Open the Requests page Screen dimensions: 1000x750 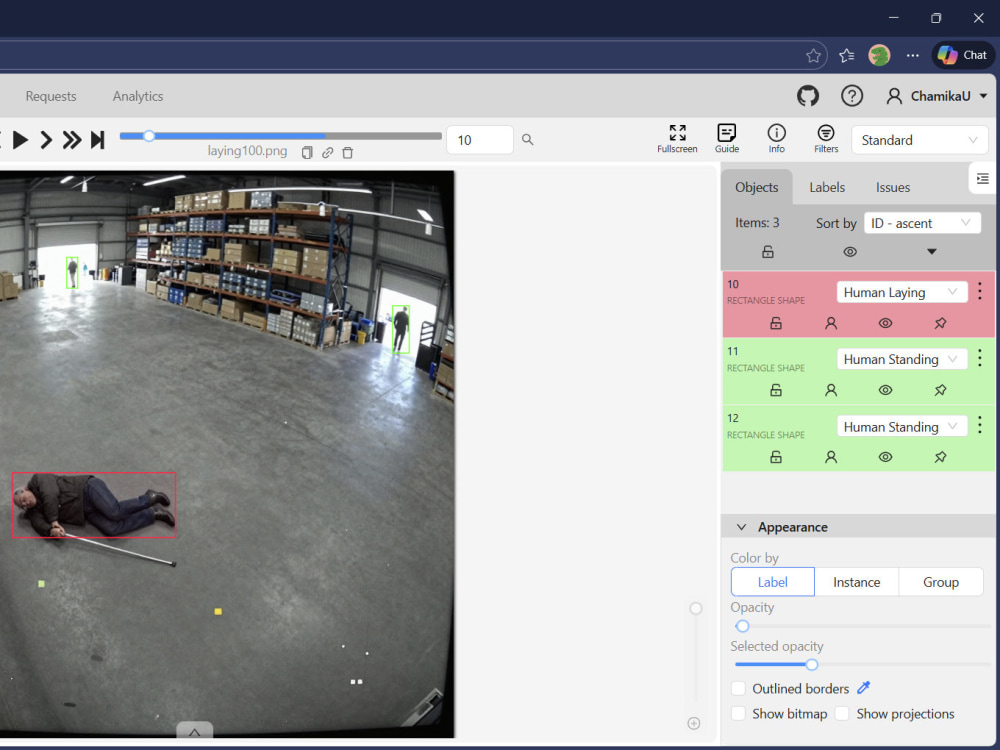pyautogui.click(x=51, y=96)
